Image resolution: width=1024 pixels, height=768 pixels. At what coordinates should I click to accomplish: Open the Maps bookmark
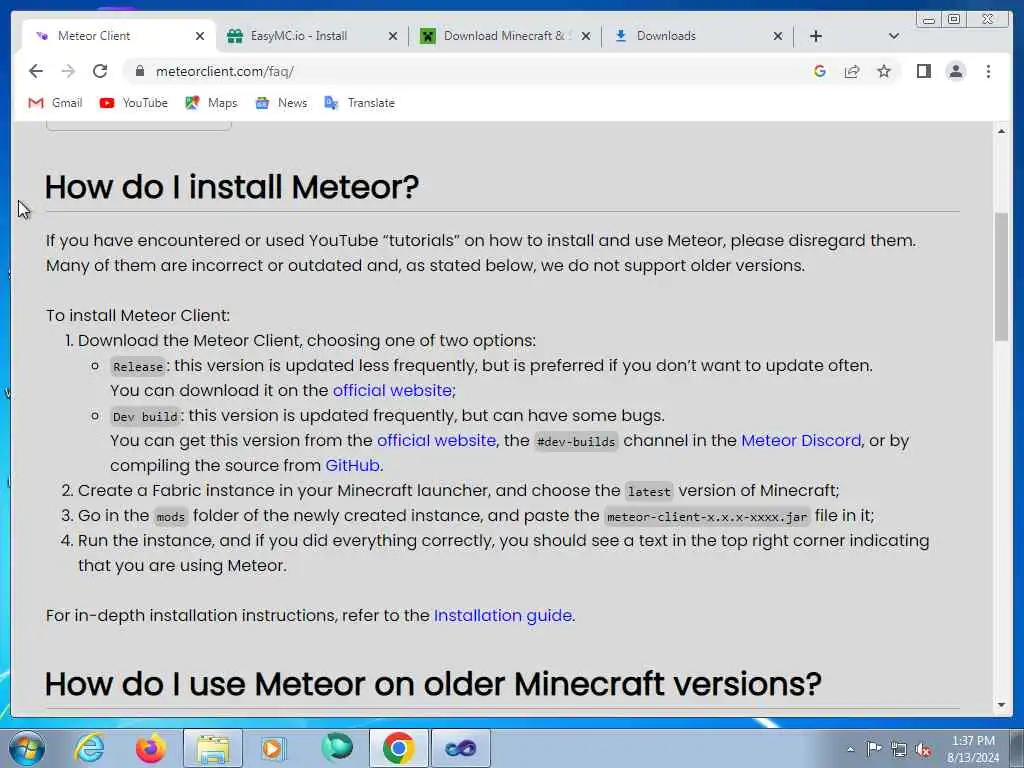pyautogui.click(x=211, y=103)
